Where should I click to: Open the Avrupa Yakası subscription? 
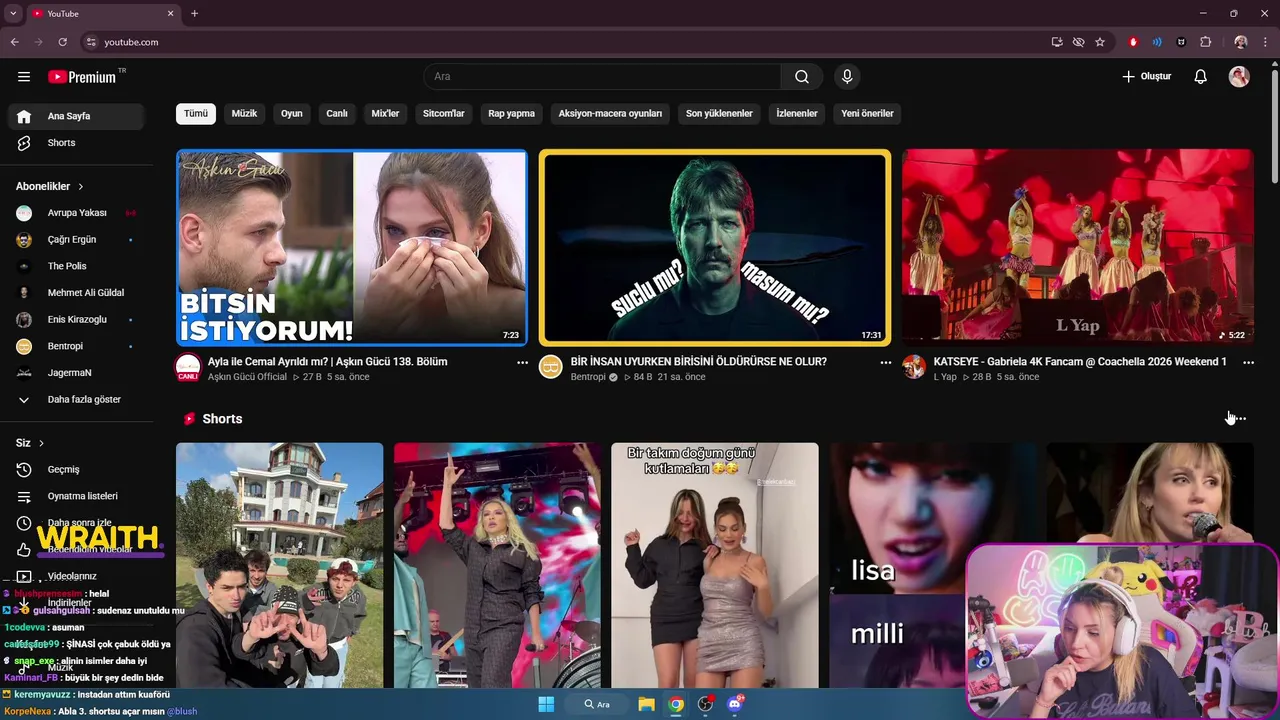[75, 213]
